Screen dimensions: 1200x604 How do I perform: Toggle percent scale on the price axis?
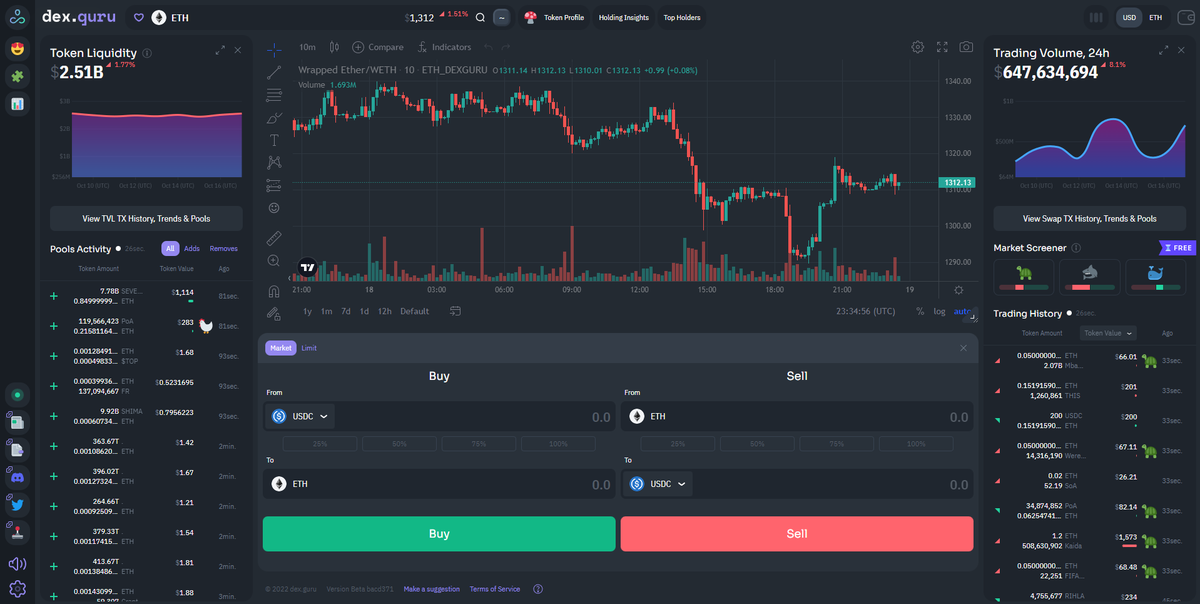920,311
